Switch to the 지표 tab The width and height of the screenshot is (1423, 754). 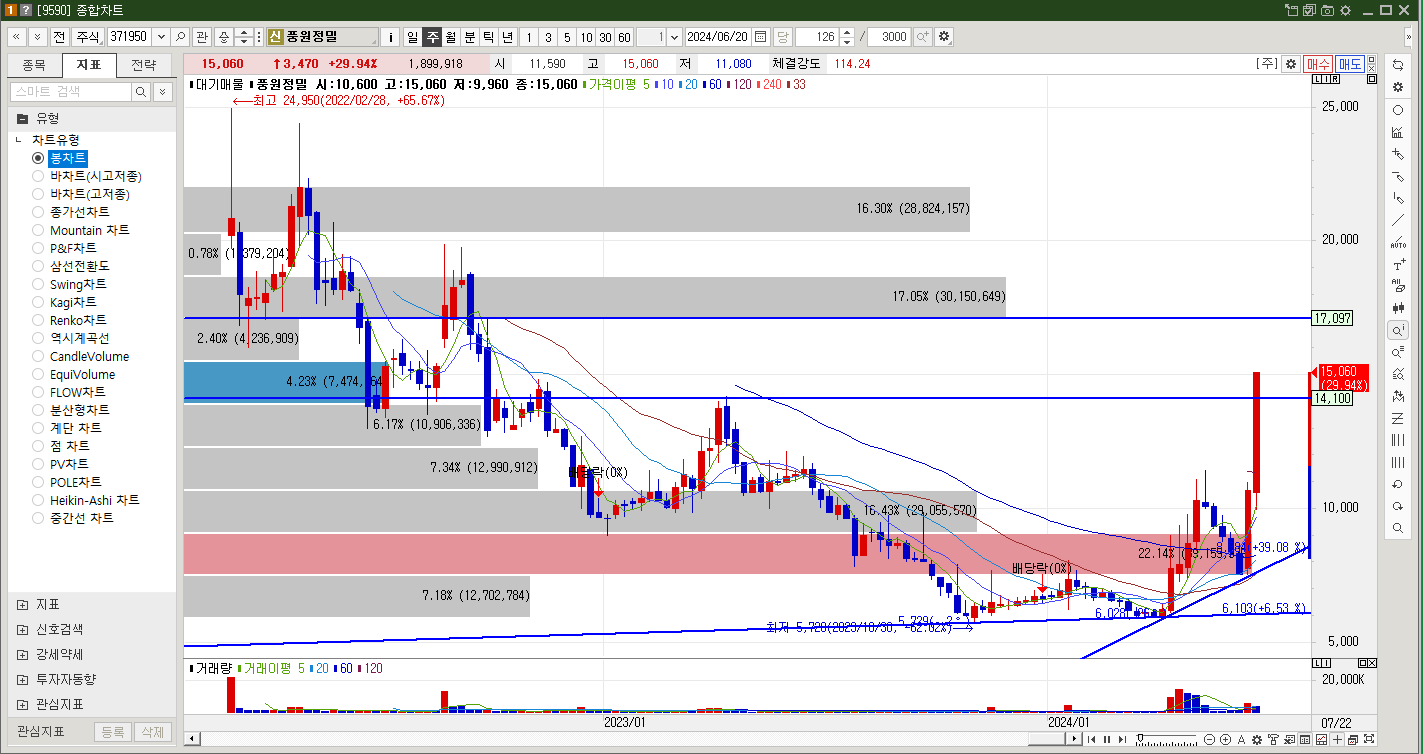click(x=88, y=66)
